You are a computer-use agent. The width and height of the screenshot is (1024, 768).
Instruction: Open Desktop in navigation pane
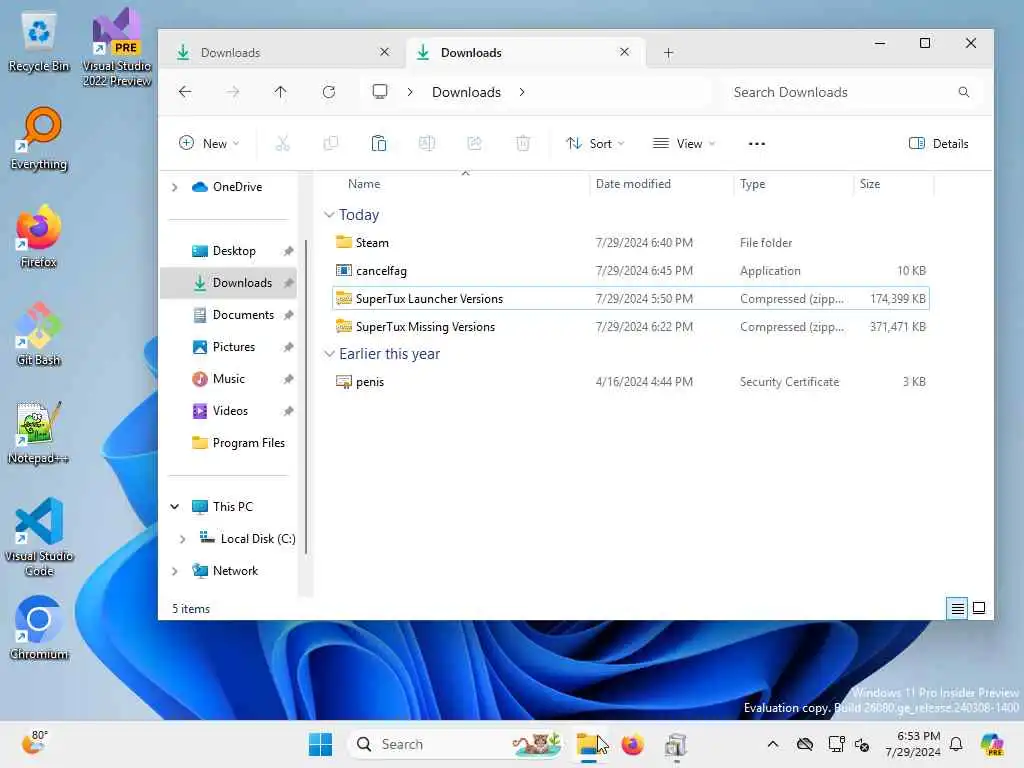[x=229, y=251]
